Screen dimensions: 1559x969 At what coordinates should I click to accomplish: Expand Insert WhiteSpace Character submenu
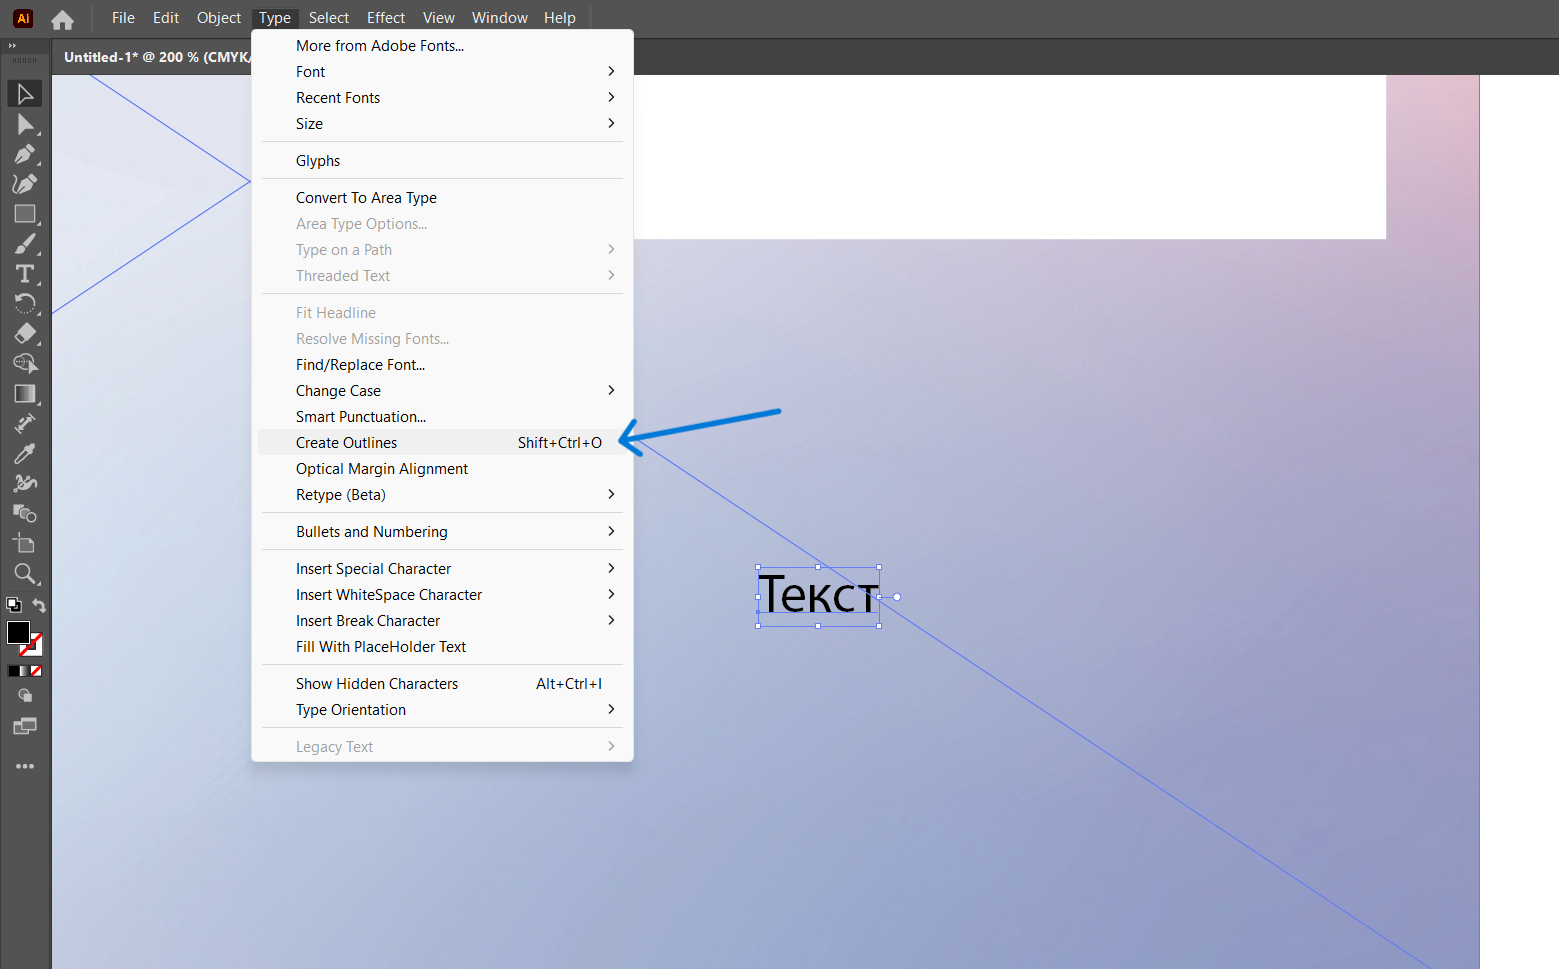point(442,595)
